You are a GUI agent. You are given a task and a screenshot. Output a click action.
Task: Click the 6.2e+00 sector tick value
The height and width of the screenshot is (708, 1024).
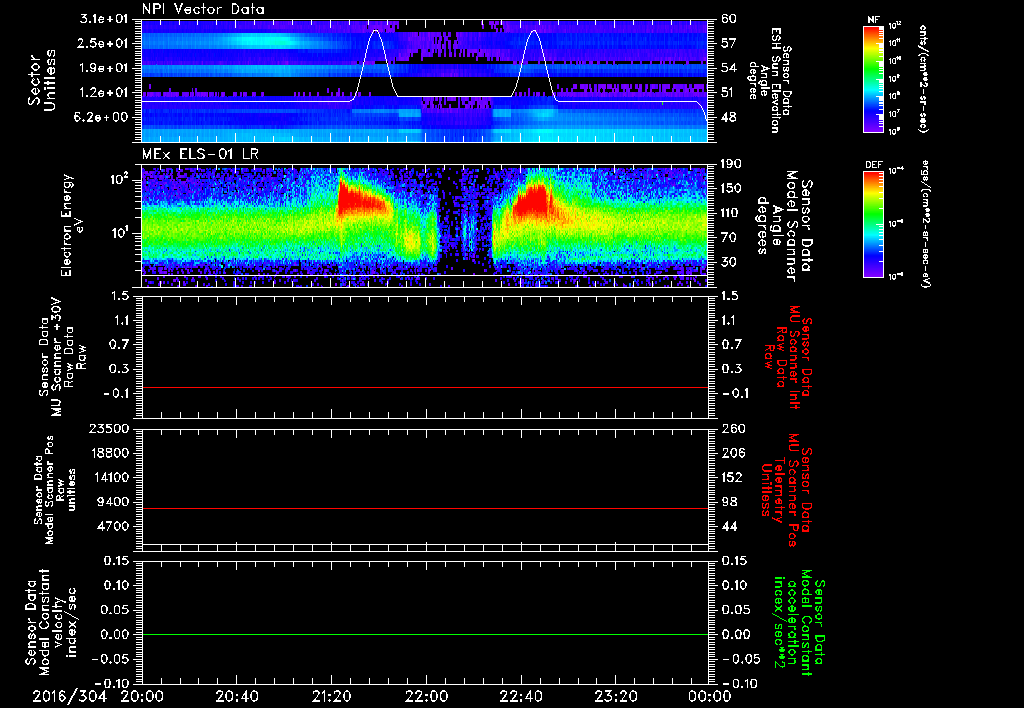point(103,117)
